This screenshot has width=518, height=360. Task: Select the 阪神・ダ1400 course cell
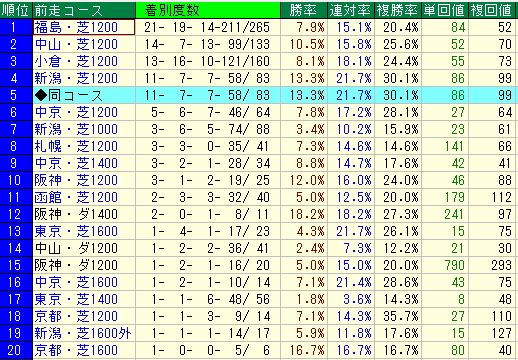pos(84,214)
